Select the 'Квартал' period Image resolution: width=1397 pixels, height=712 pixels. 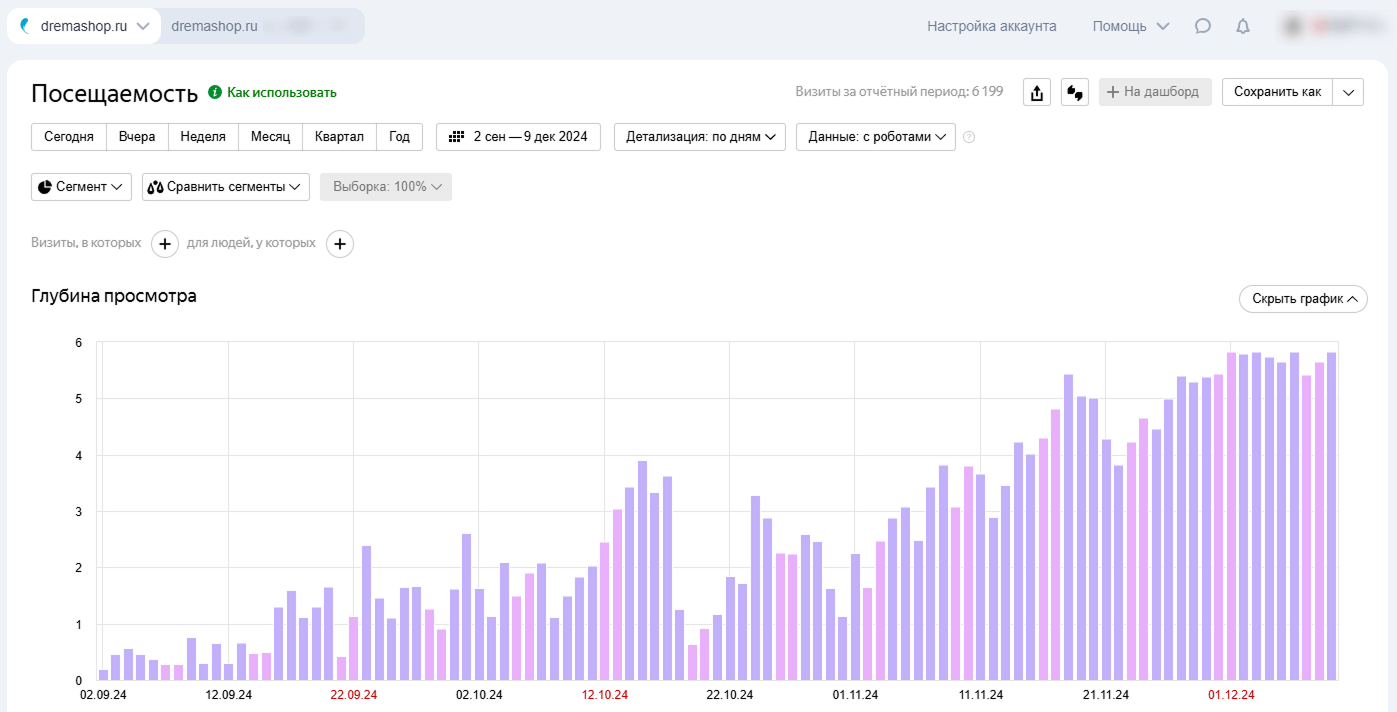tap(339, 137)
